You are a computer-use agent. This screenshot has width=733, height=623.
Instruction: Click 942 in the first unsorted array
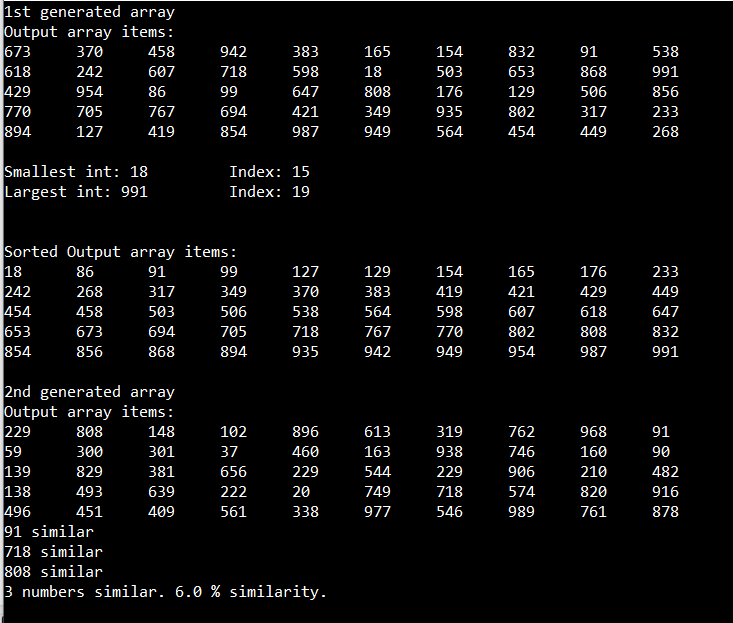(x=233, y=52)
